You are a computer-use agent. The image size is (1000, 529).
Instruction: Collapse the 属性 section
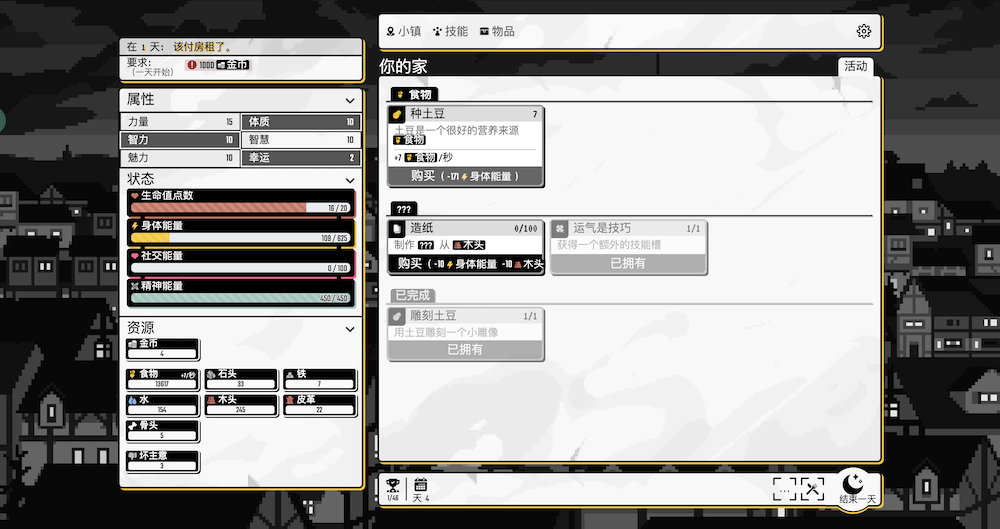pyautogui.click(x=350, y=100)
